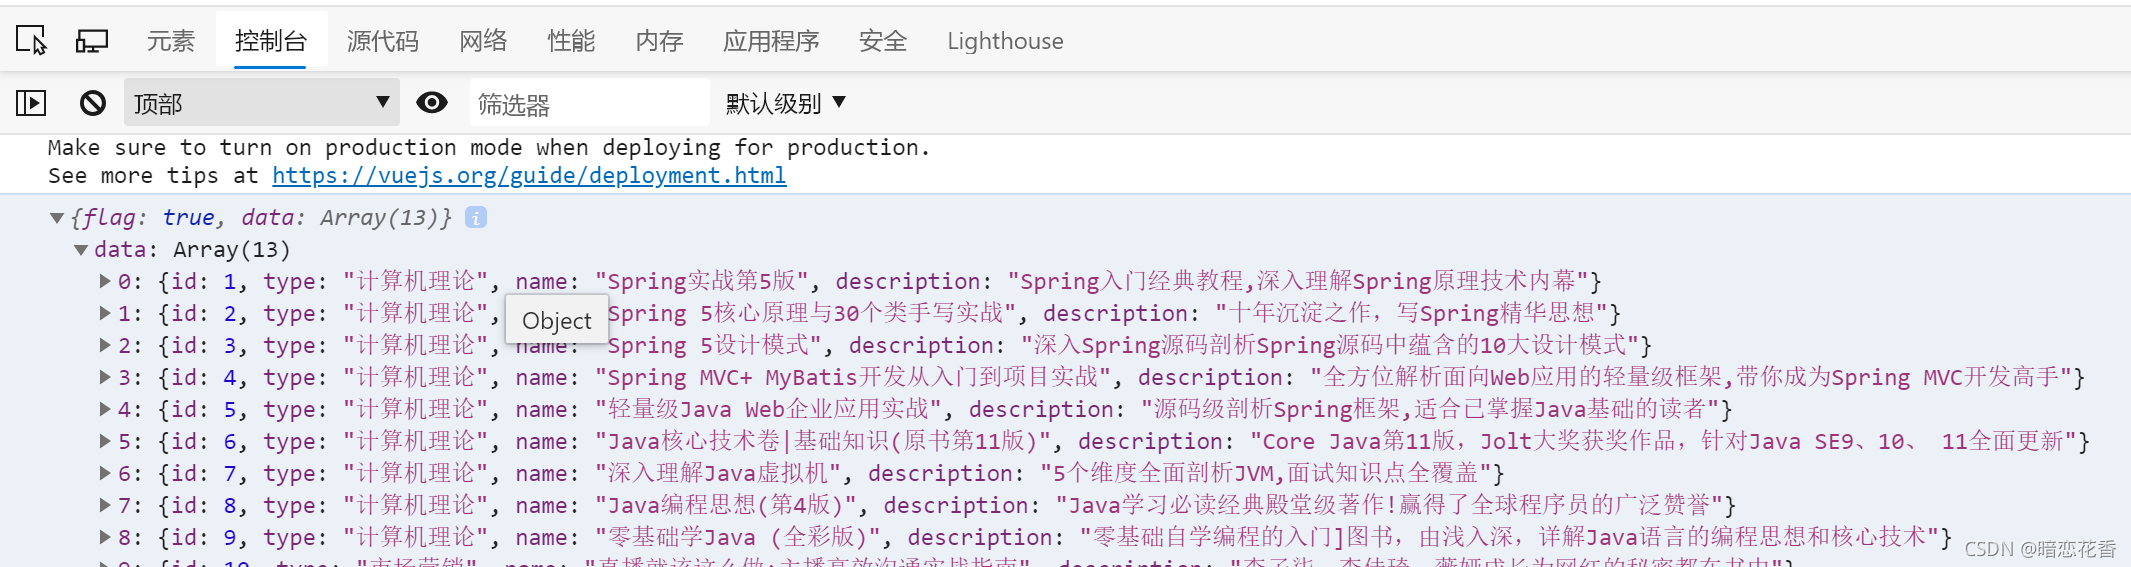Switch to the 应用程序 tab

click(771, 41)
